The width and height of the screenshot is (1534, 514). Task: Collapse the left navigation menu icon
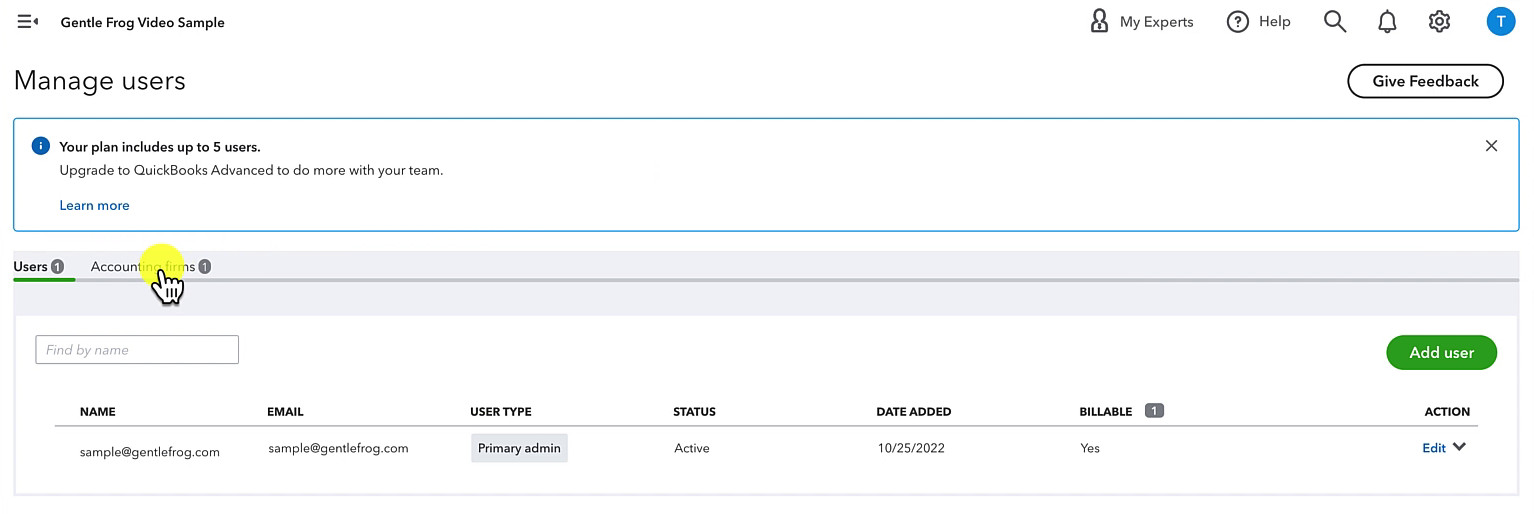(x=28, y=21)
